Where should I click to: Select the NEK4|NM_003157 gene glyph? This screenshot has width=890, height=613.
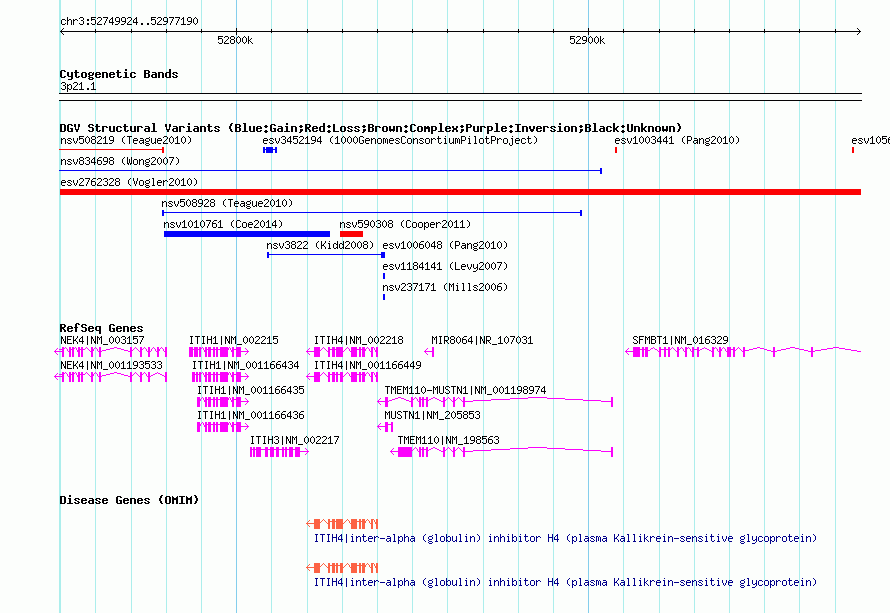point(111,352)
